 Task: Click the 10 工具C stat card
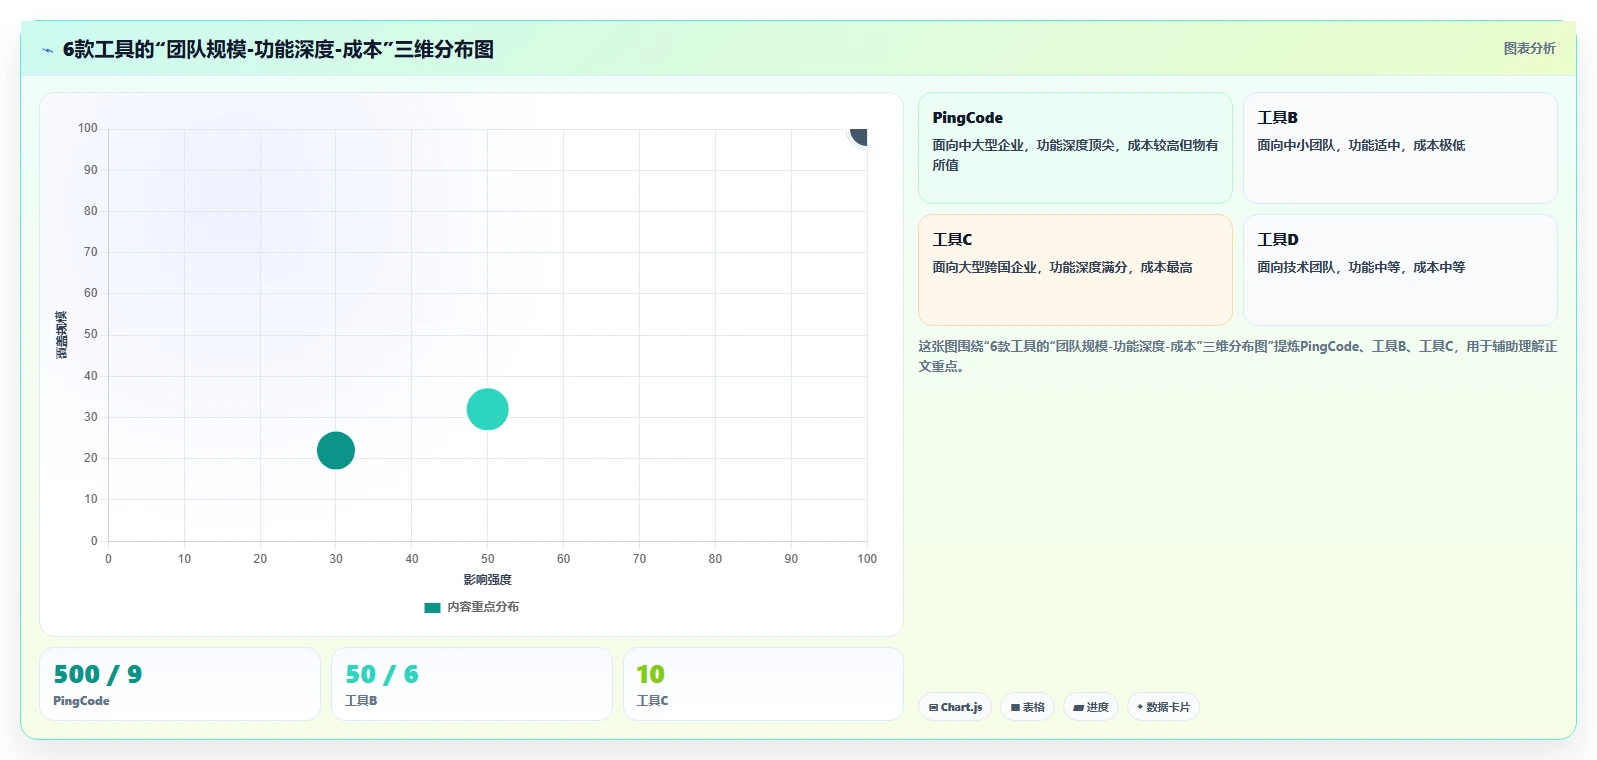click(x=763, y=684)
